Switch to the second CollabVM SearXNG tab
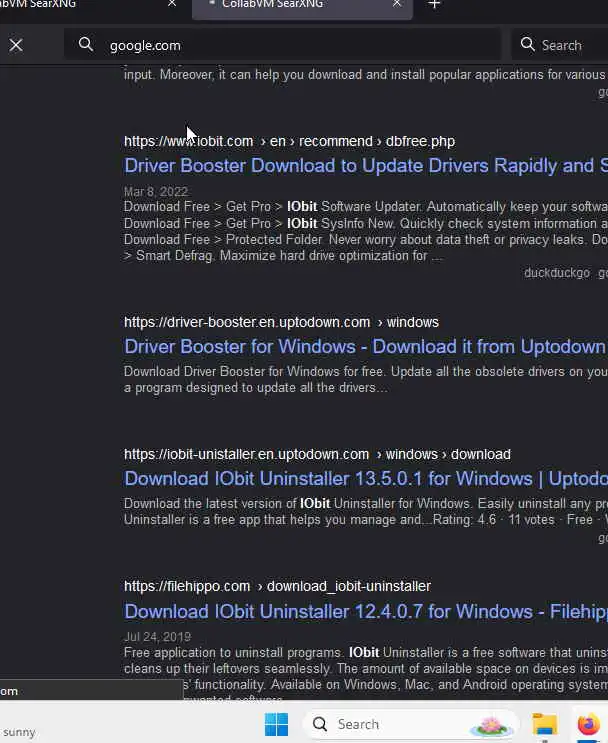Image resolution: width=608 pixels, height=743 pixels. click(x=302, y=7)
